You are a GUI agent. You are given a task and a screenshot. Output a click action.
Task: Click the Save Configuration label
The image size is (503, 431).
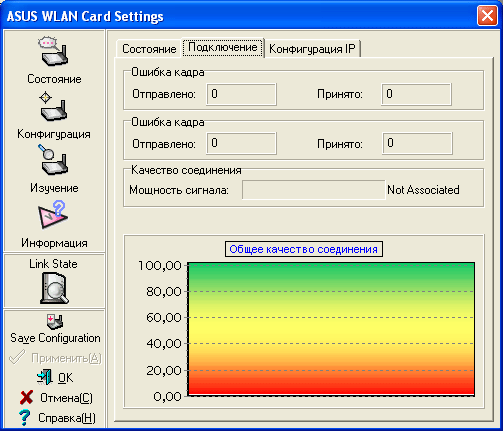[x=55, y=338]
